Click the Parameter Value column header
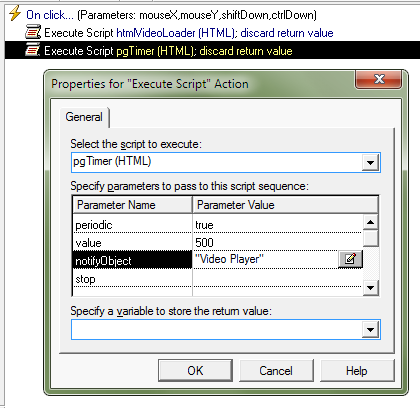 (x=285, y=205)
